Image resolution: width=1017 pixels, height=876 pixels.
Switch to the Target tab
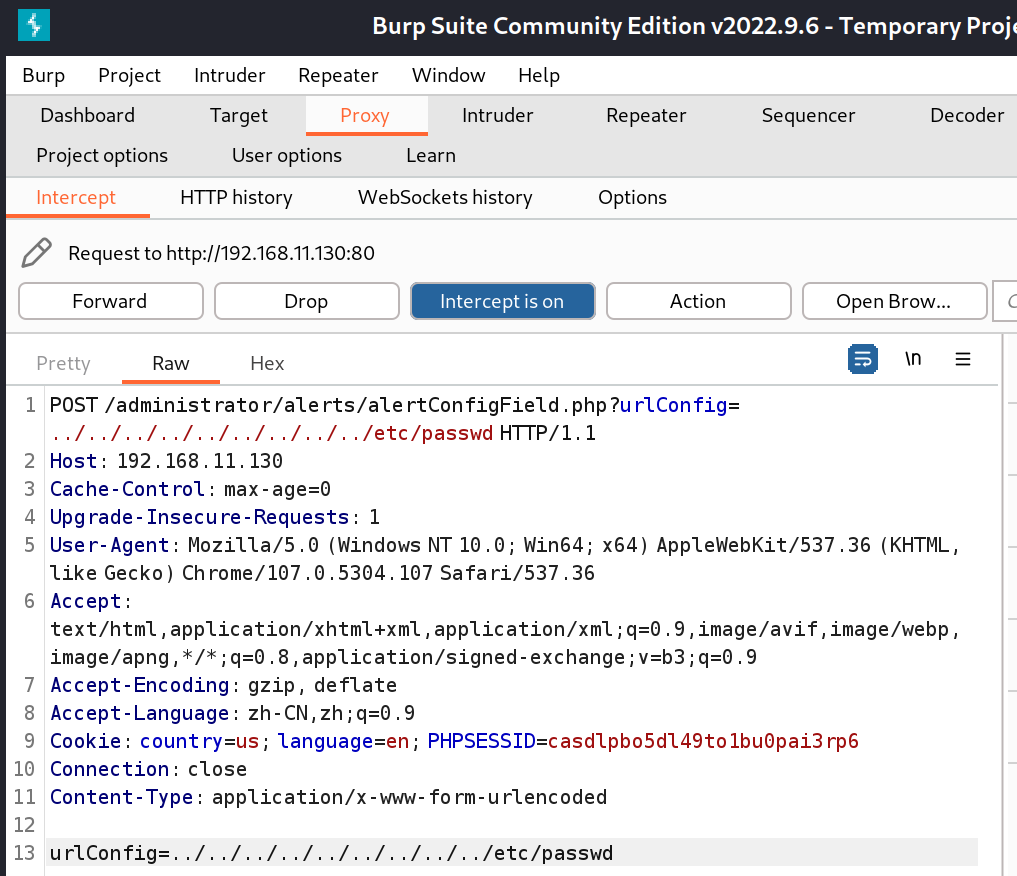tap(239, 115)
